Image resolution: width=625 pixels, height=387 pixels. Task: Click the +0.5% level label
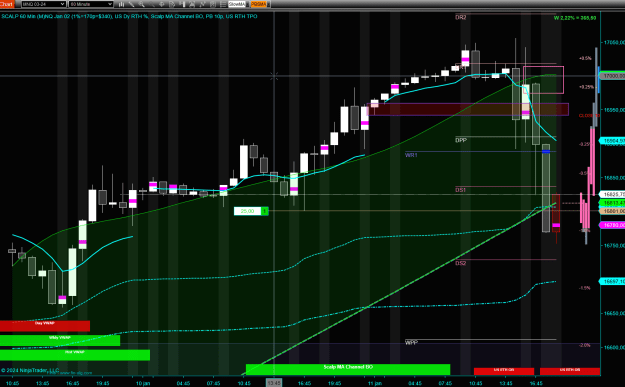pos(585,58)
